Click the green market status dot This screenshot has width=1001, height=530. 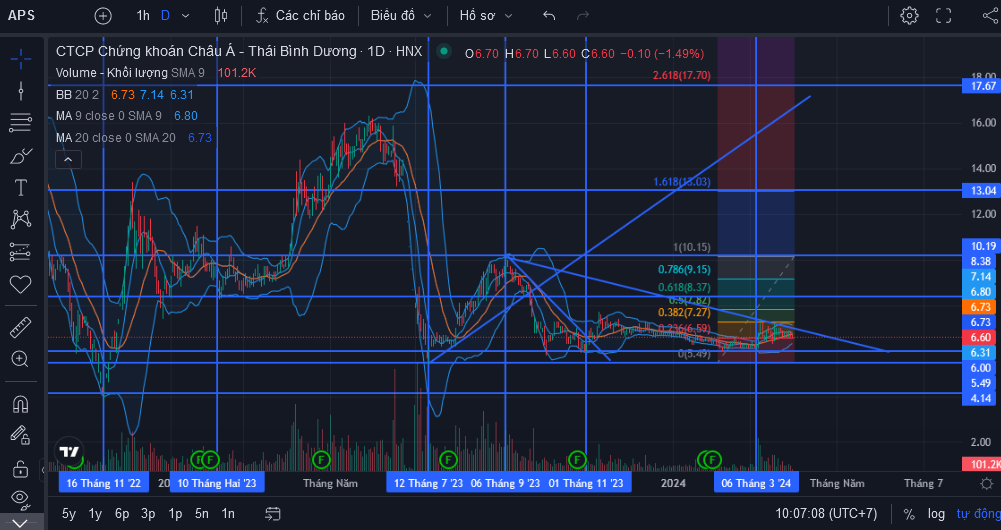click(x=444, y=52)
